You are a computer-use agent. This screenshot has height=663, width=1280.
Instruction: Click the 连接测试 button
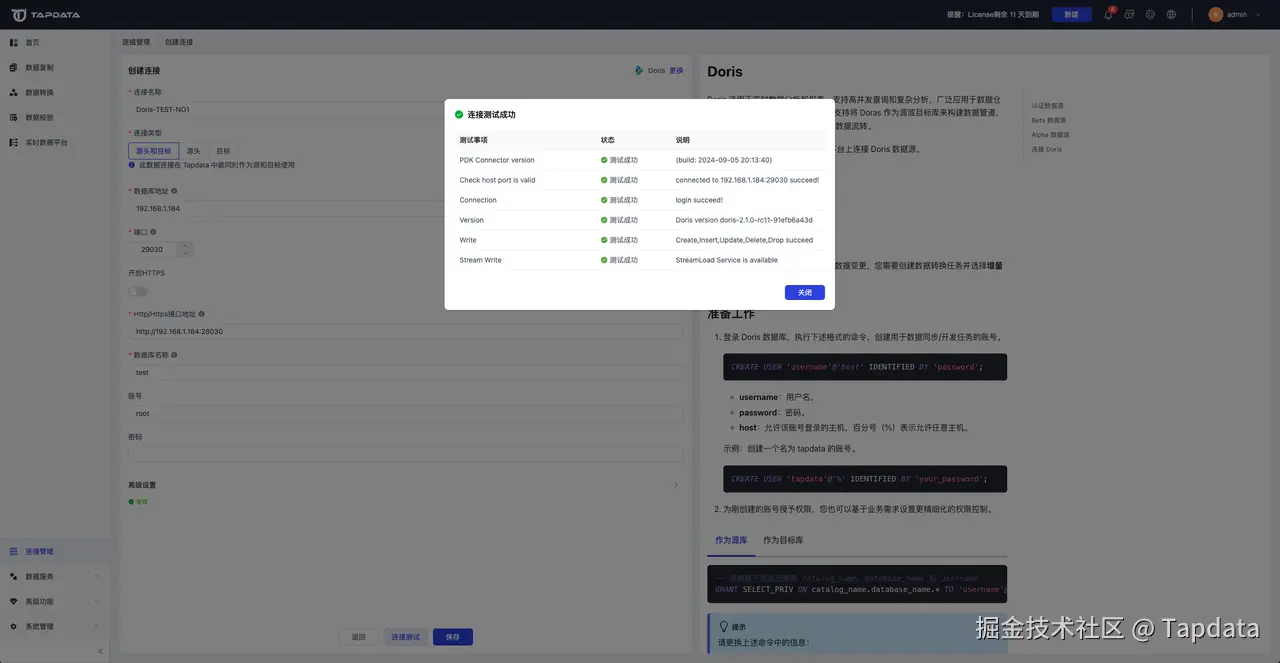click(406, 637)
